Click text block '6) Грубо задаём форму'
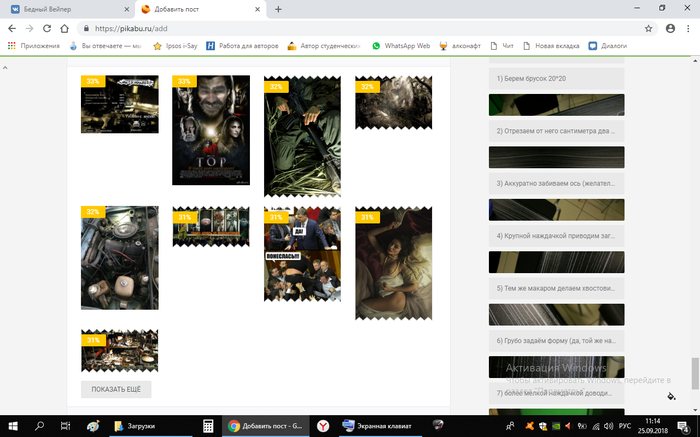700x437 pixels. [x=556, y=341]
